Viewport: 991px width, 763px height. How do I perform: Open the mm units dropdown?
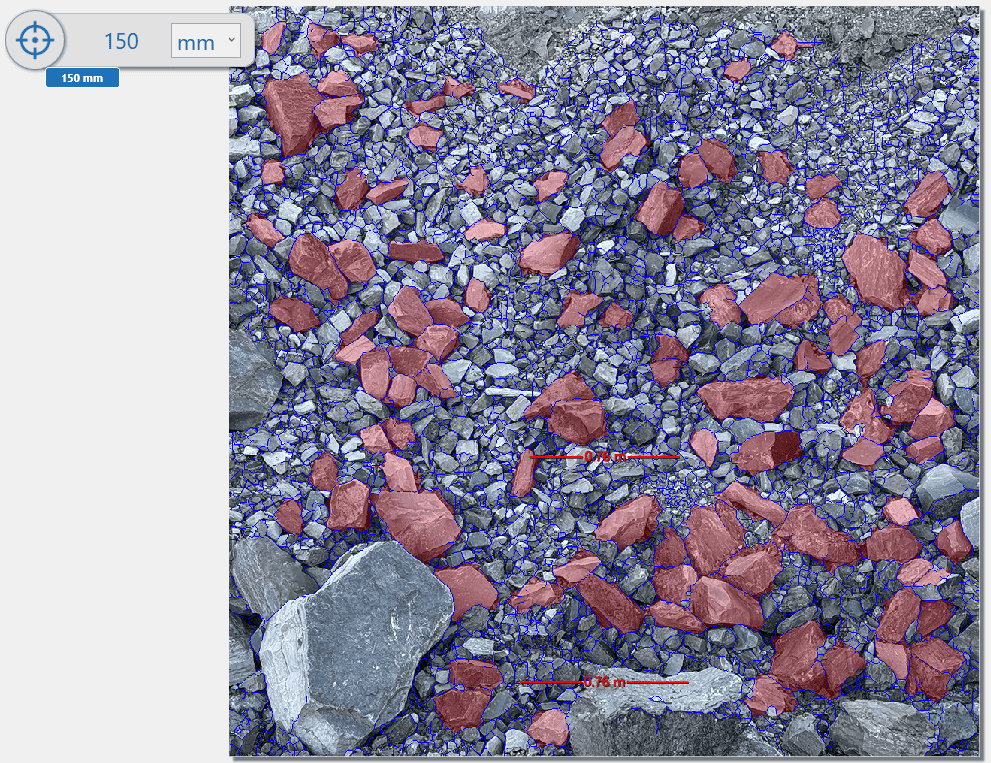coord(206,42)
